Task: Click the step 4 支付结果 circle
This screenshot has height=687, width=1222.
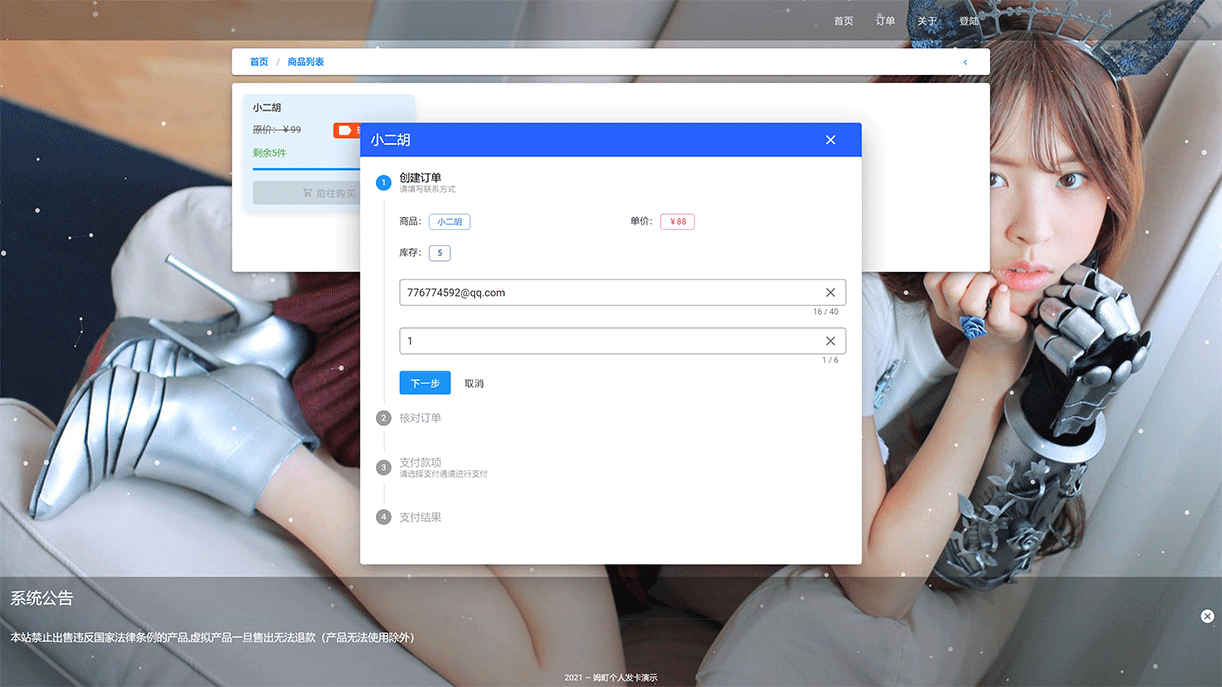Action: pyautogui.click(x=384, y=517)
